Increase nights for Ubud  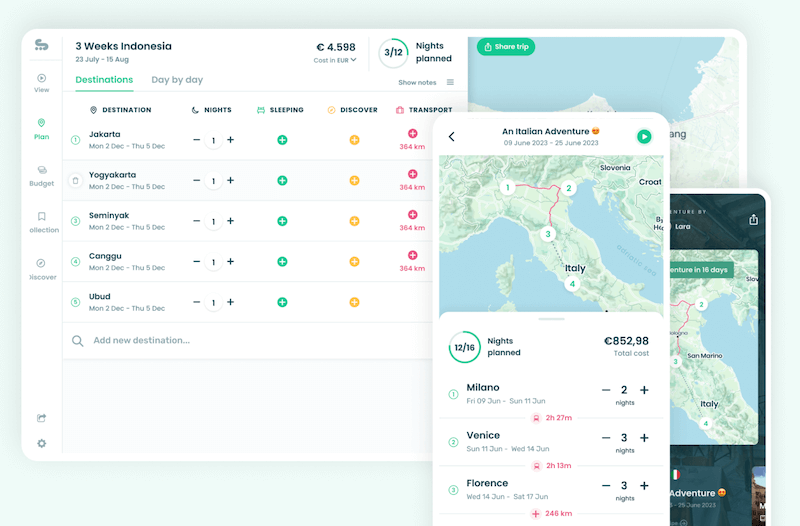point(231,302)
